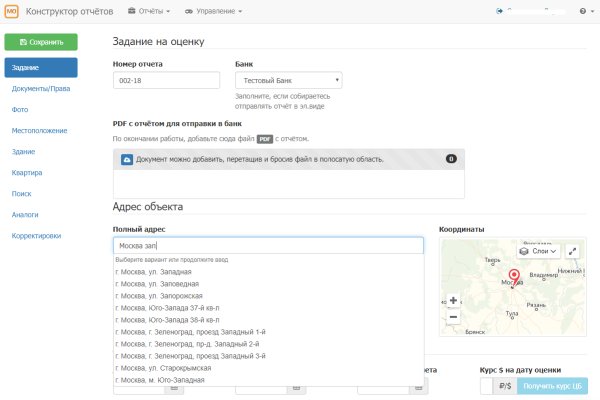This screenshot has width=600, height=400.
Task: Click the help question mark icon
Action: click(582, 11)
